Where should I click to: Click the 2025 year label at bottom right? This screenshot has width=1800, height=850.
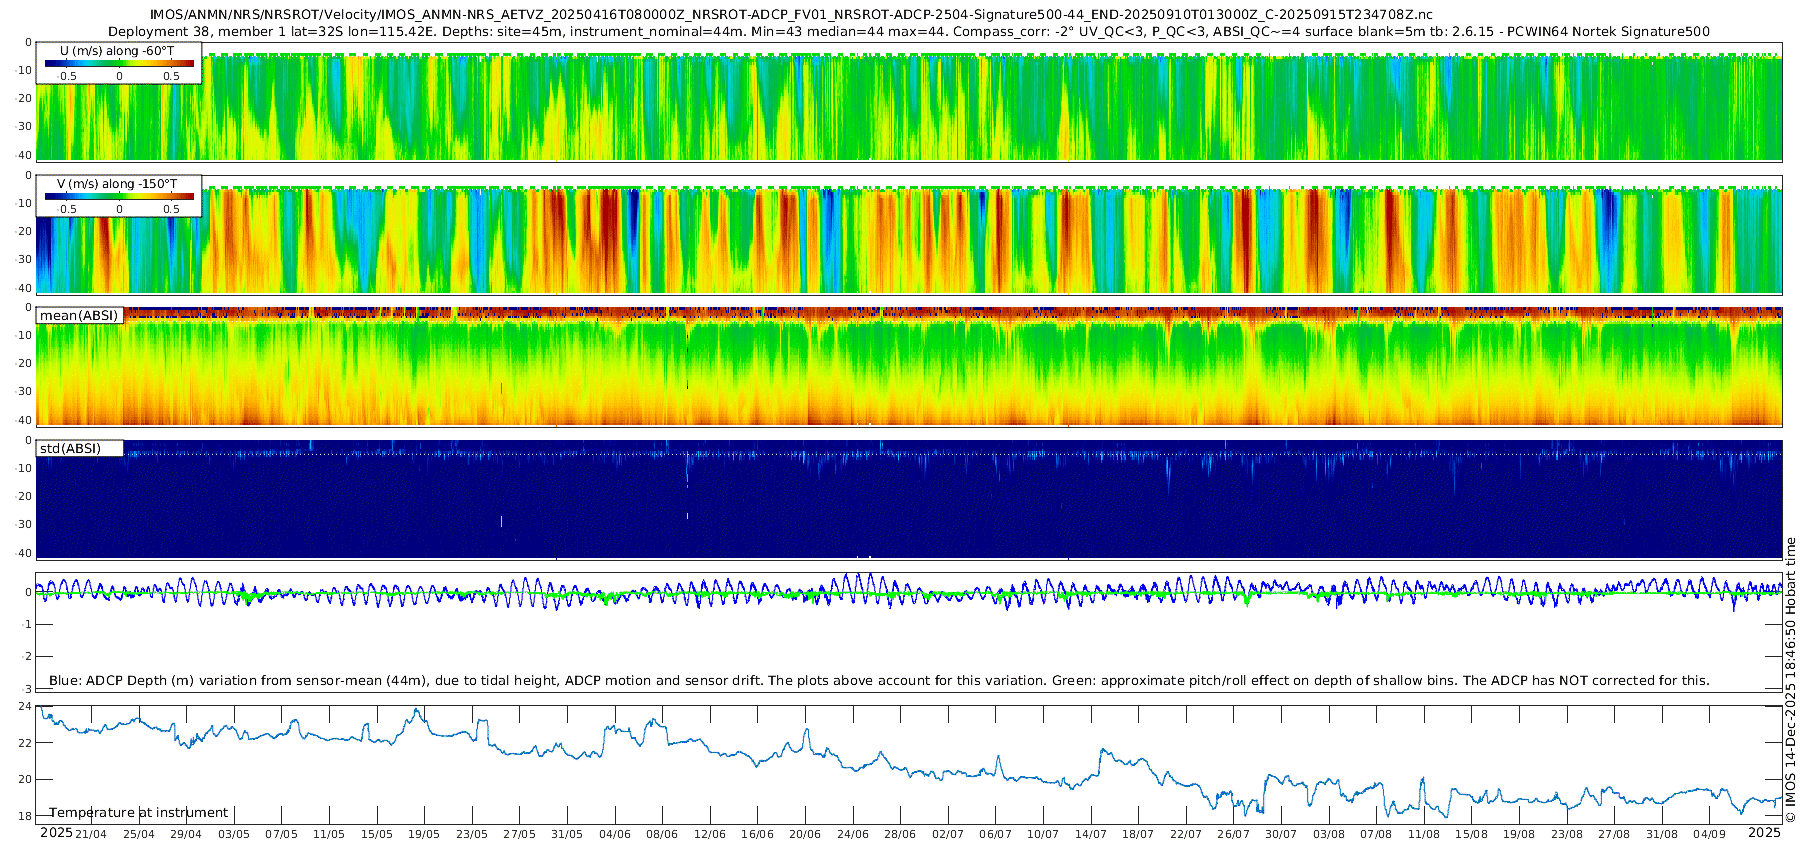pyautogui.click(x=1764, y=833)
